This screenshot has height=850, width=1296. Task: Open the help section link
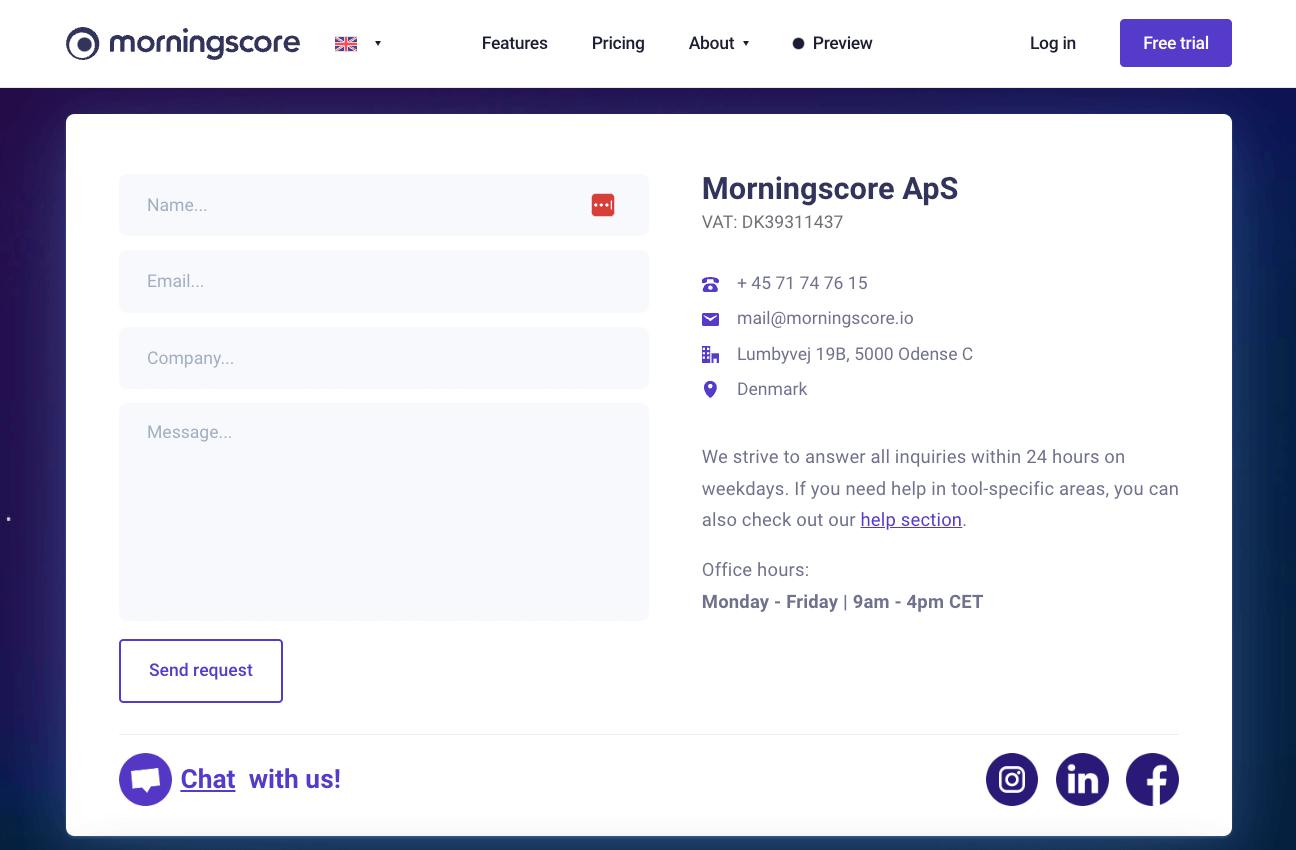coord(911,520)
